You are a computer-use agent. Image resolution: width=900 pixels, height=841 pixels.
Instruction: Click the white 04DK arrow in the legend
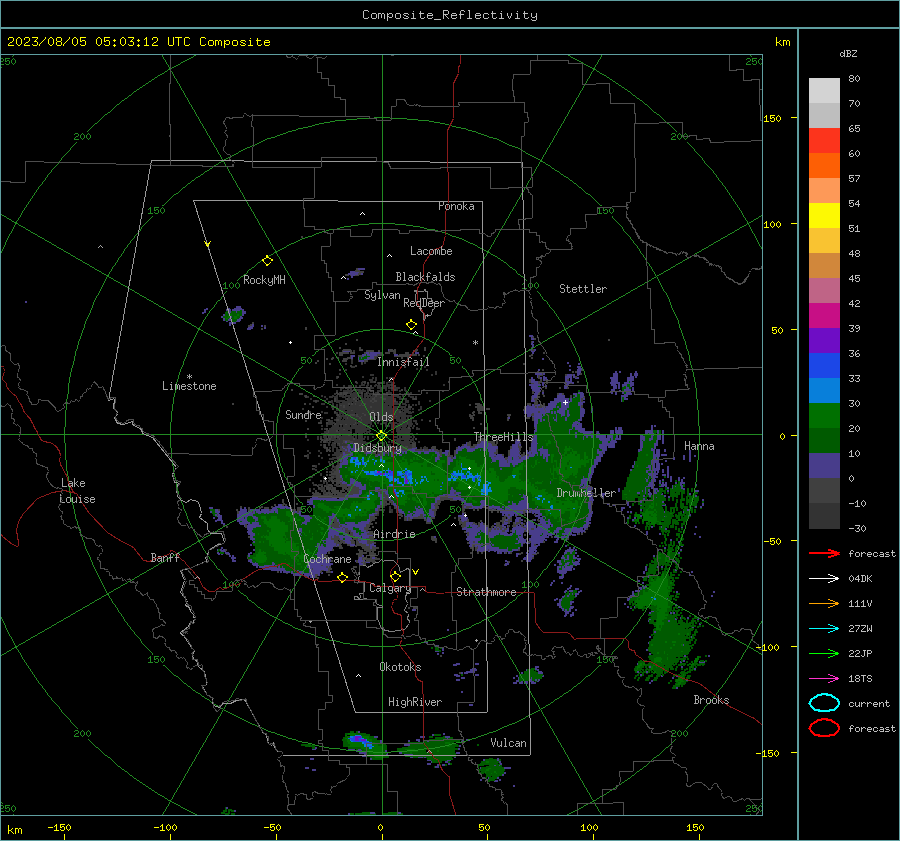click(824, 578)
